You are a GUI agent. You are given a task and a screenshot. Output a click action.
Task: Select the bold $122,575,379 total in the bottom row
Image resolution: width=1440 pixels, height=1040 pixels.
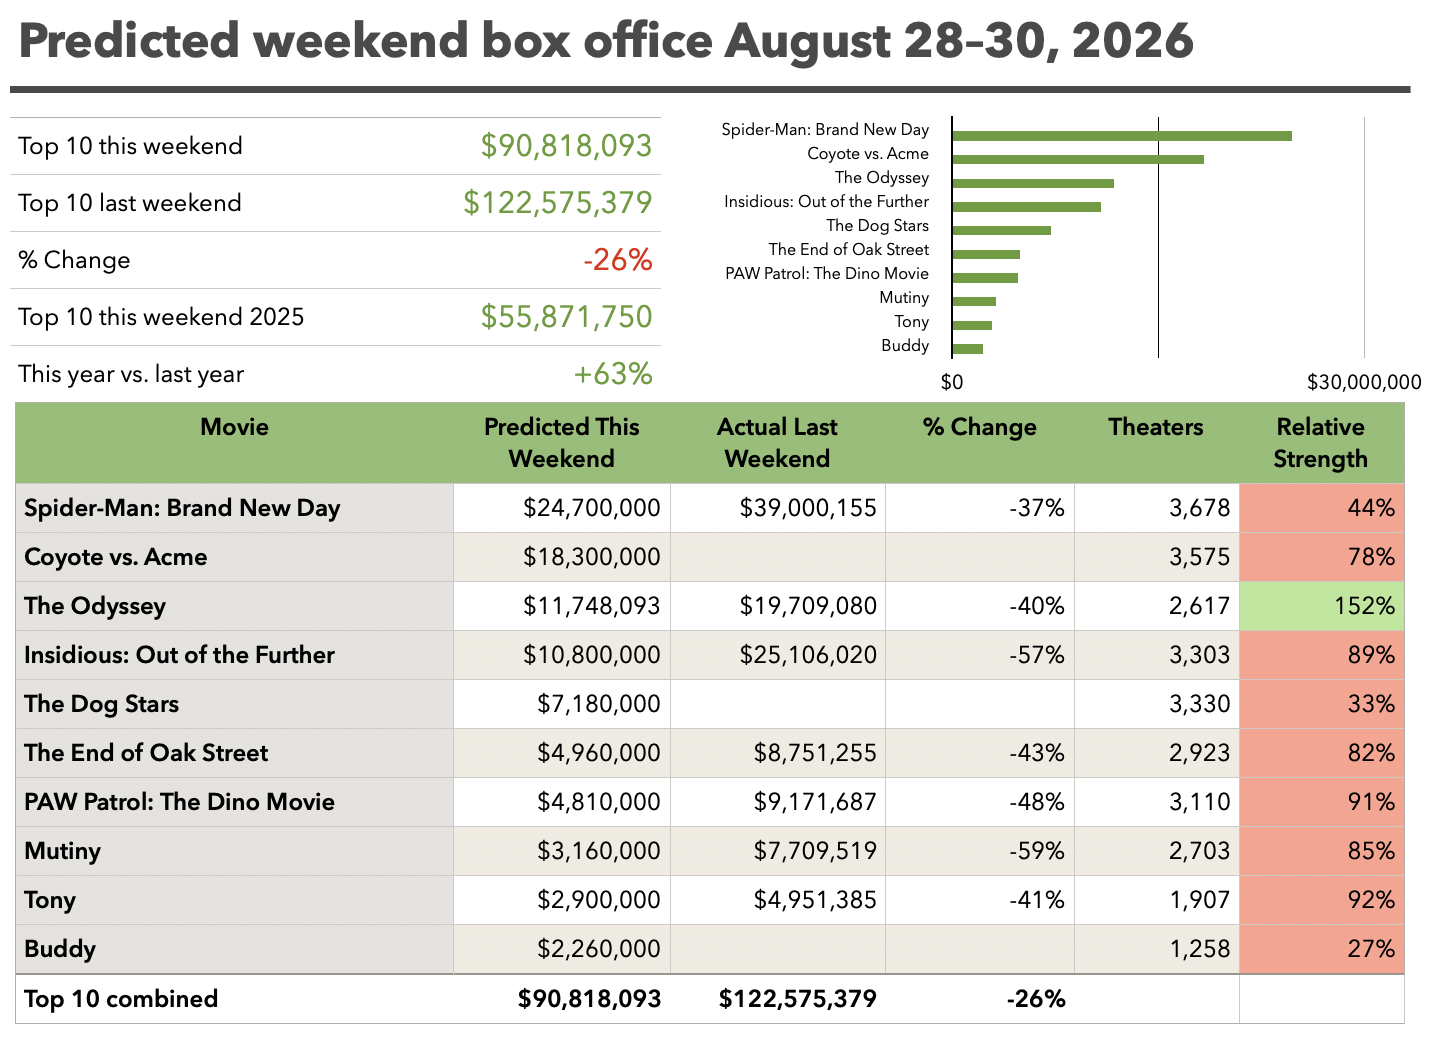click(x=798, y=999)
